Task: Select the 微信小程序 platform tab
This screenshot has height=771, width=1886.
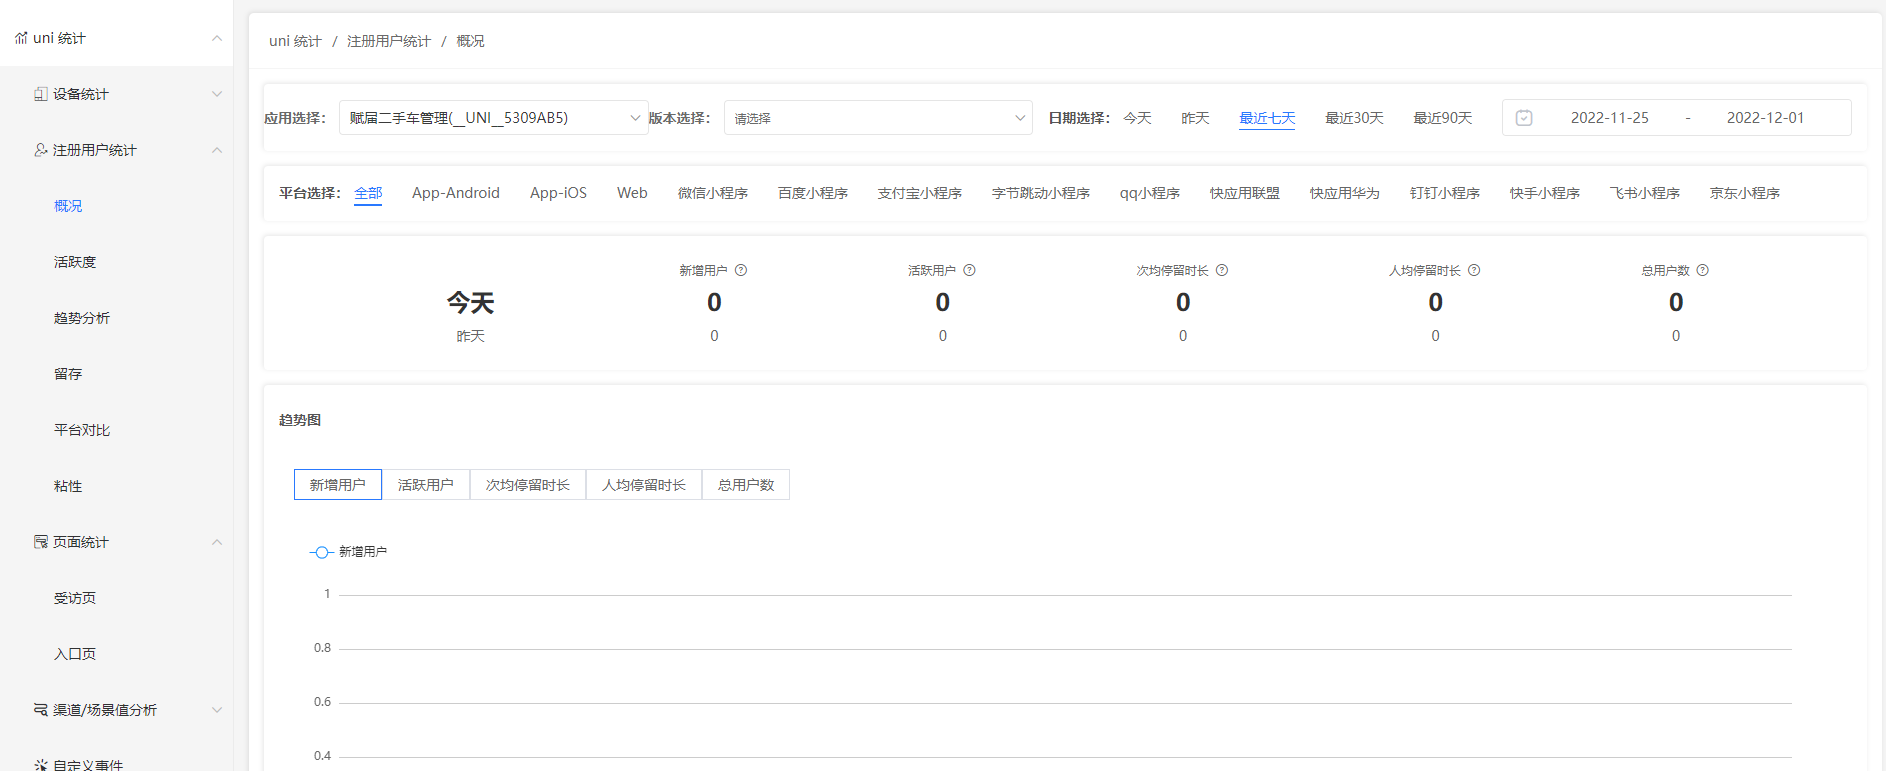Action: pyautogui.click(x=713, y=193)
